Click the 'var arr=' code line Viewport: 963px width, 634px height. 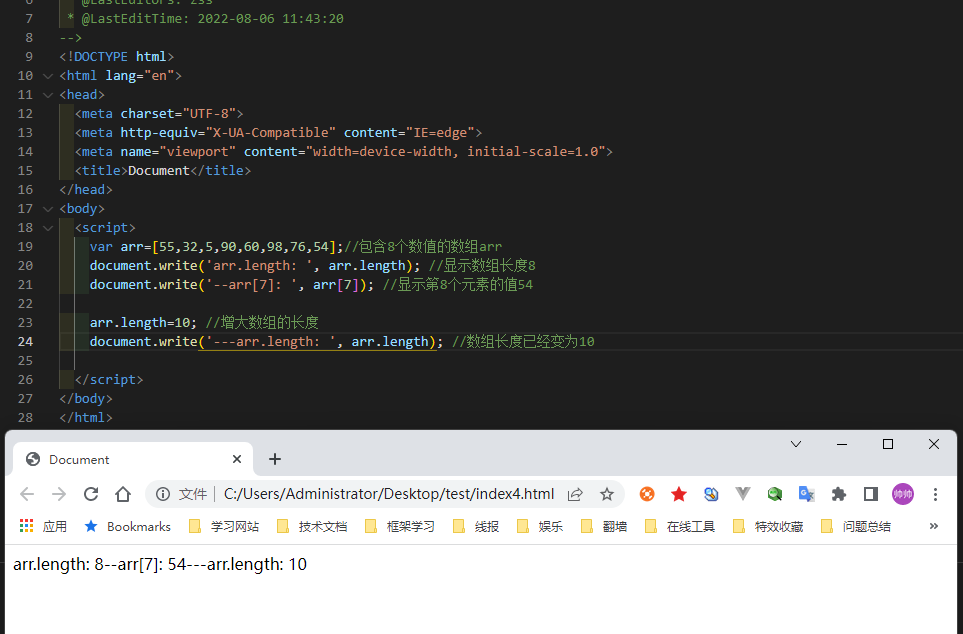pyautogui.click(x=295, y=247)
